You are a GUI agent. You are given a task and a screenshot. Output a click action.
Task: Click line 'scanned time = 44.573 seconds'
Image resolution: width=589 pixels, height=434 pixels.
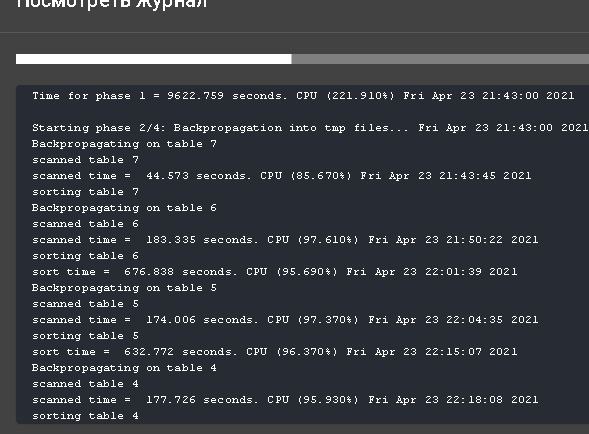282,176
